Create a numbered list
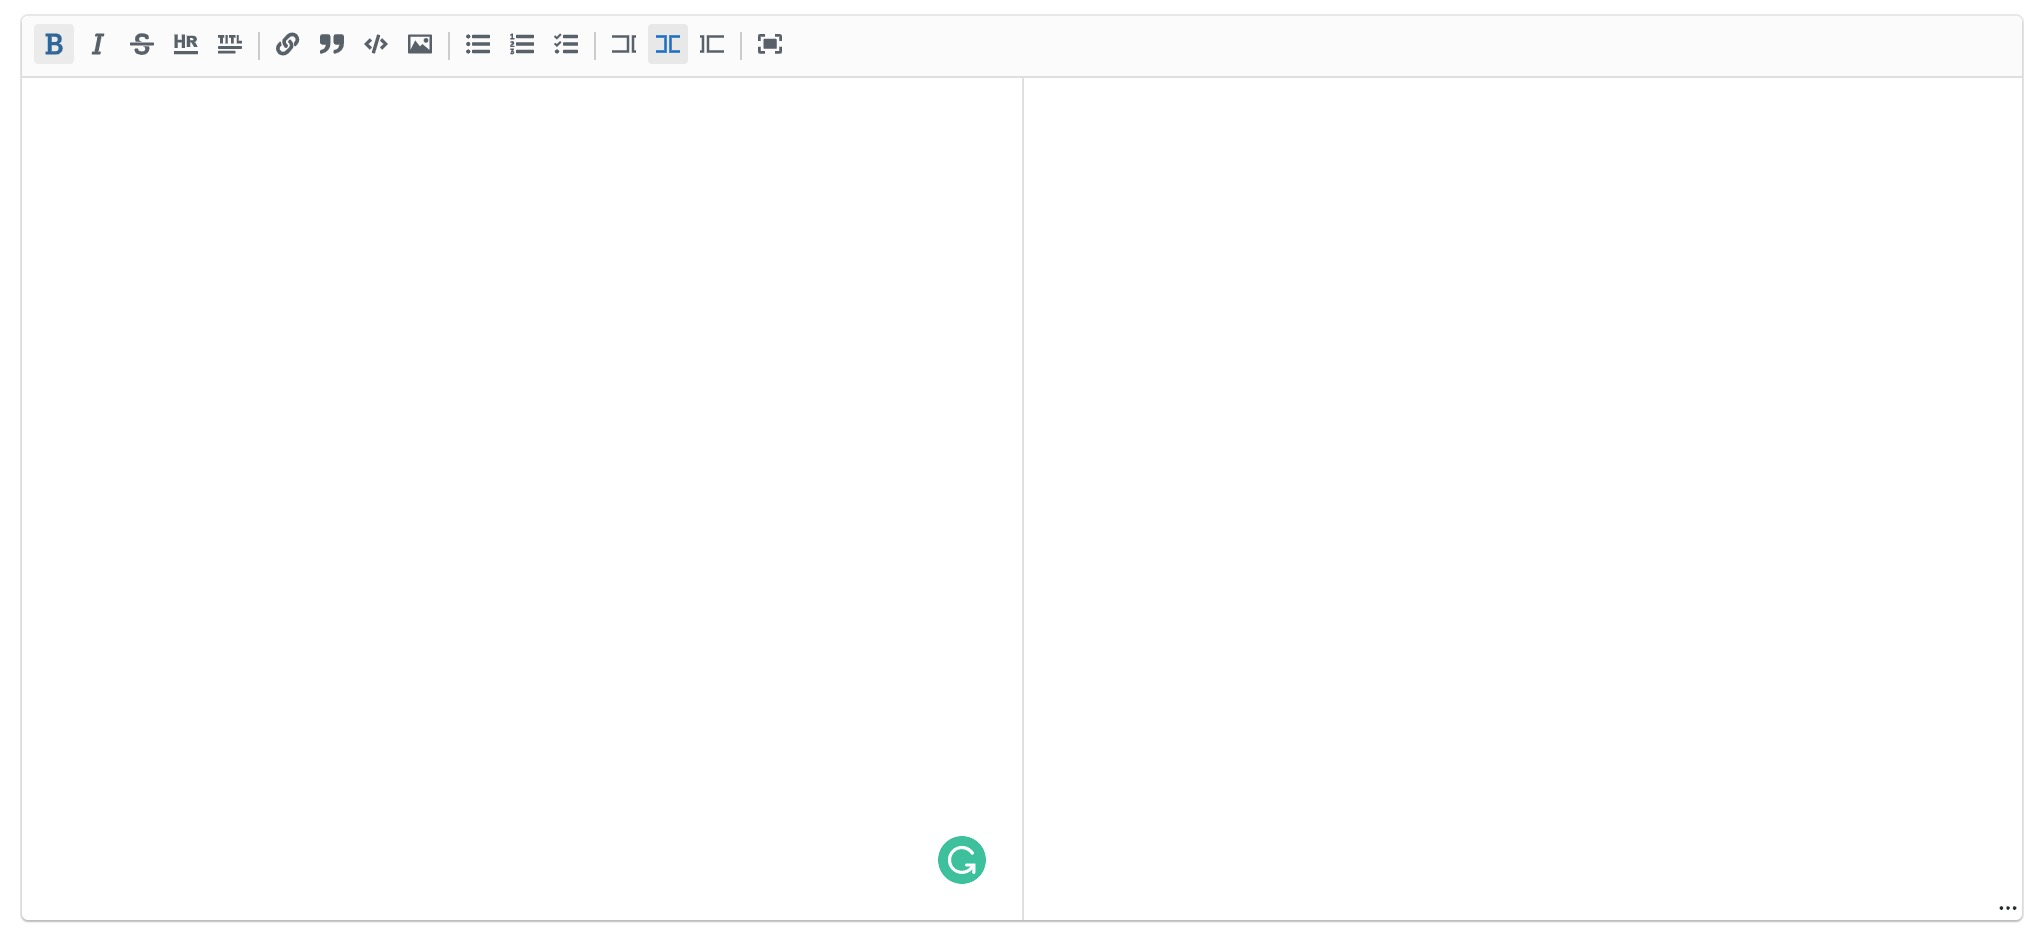 pos(522,44)
